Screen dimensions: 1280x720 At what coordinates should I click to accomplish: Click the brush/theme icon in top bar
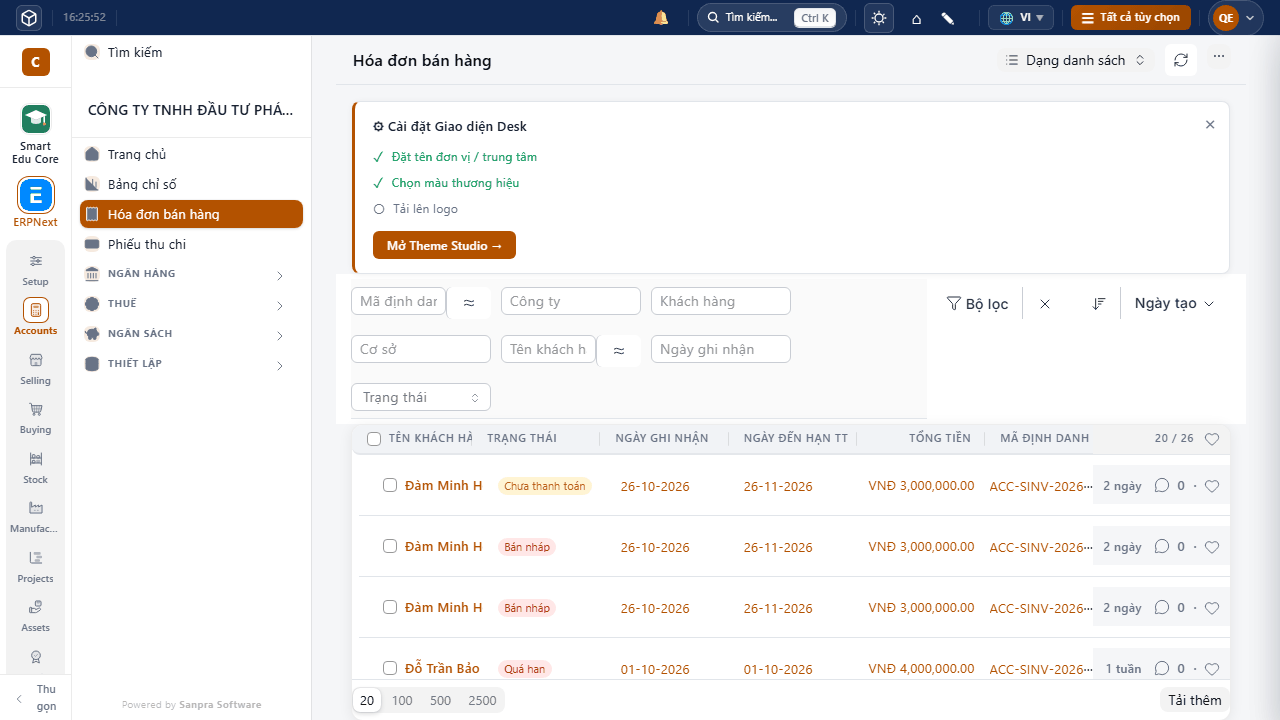(x=948, y=18)
